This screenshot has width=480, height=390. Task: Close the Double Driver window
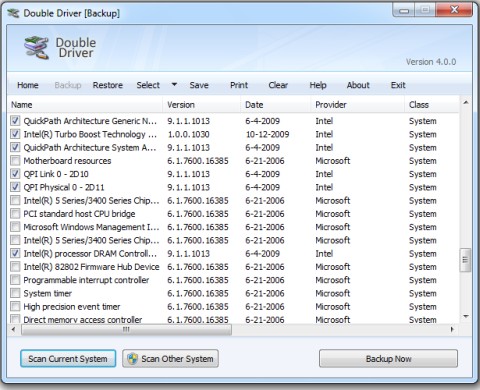click(x=454, y=10)
